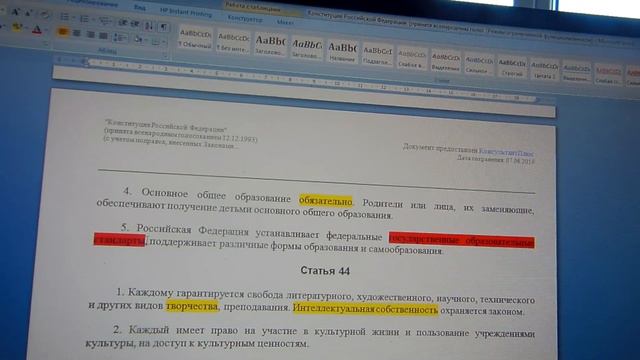Click the red-highlighted государственные образовательные phrase
The image size is (640, 360).
click(462, 240)
